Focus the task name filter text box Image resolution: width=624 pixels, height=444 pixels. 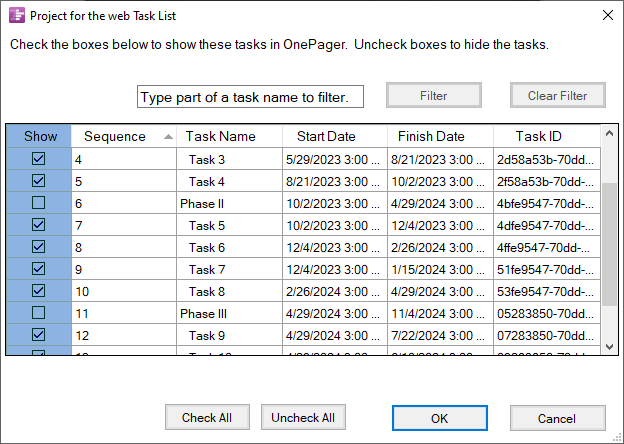point(250,97)
